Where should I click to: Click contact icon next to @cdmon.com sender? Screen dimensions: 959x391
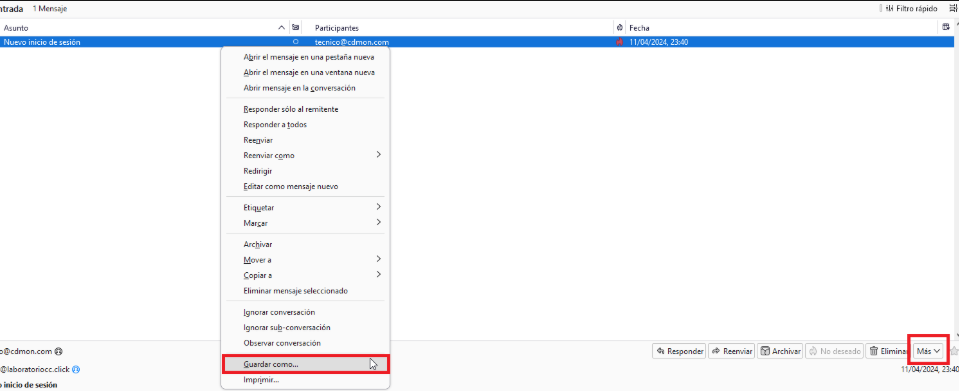point(59,351)
